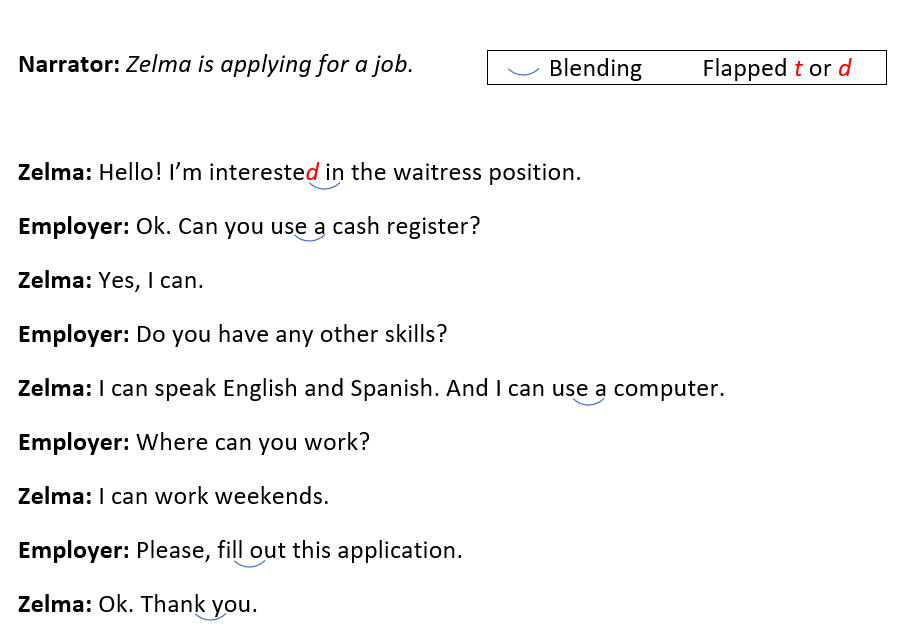Click the blending arc under 'use a cash'
This screenshot has height=628, width=903.
pyautogui.click(x=310, y=237)
